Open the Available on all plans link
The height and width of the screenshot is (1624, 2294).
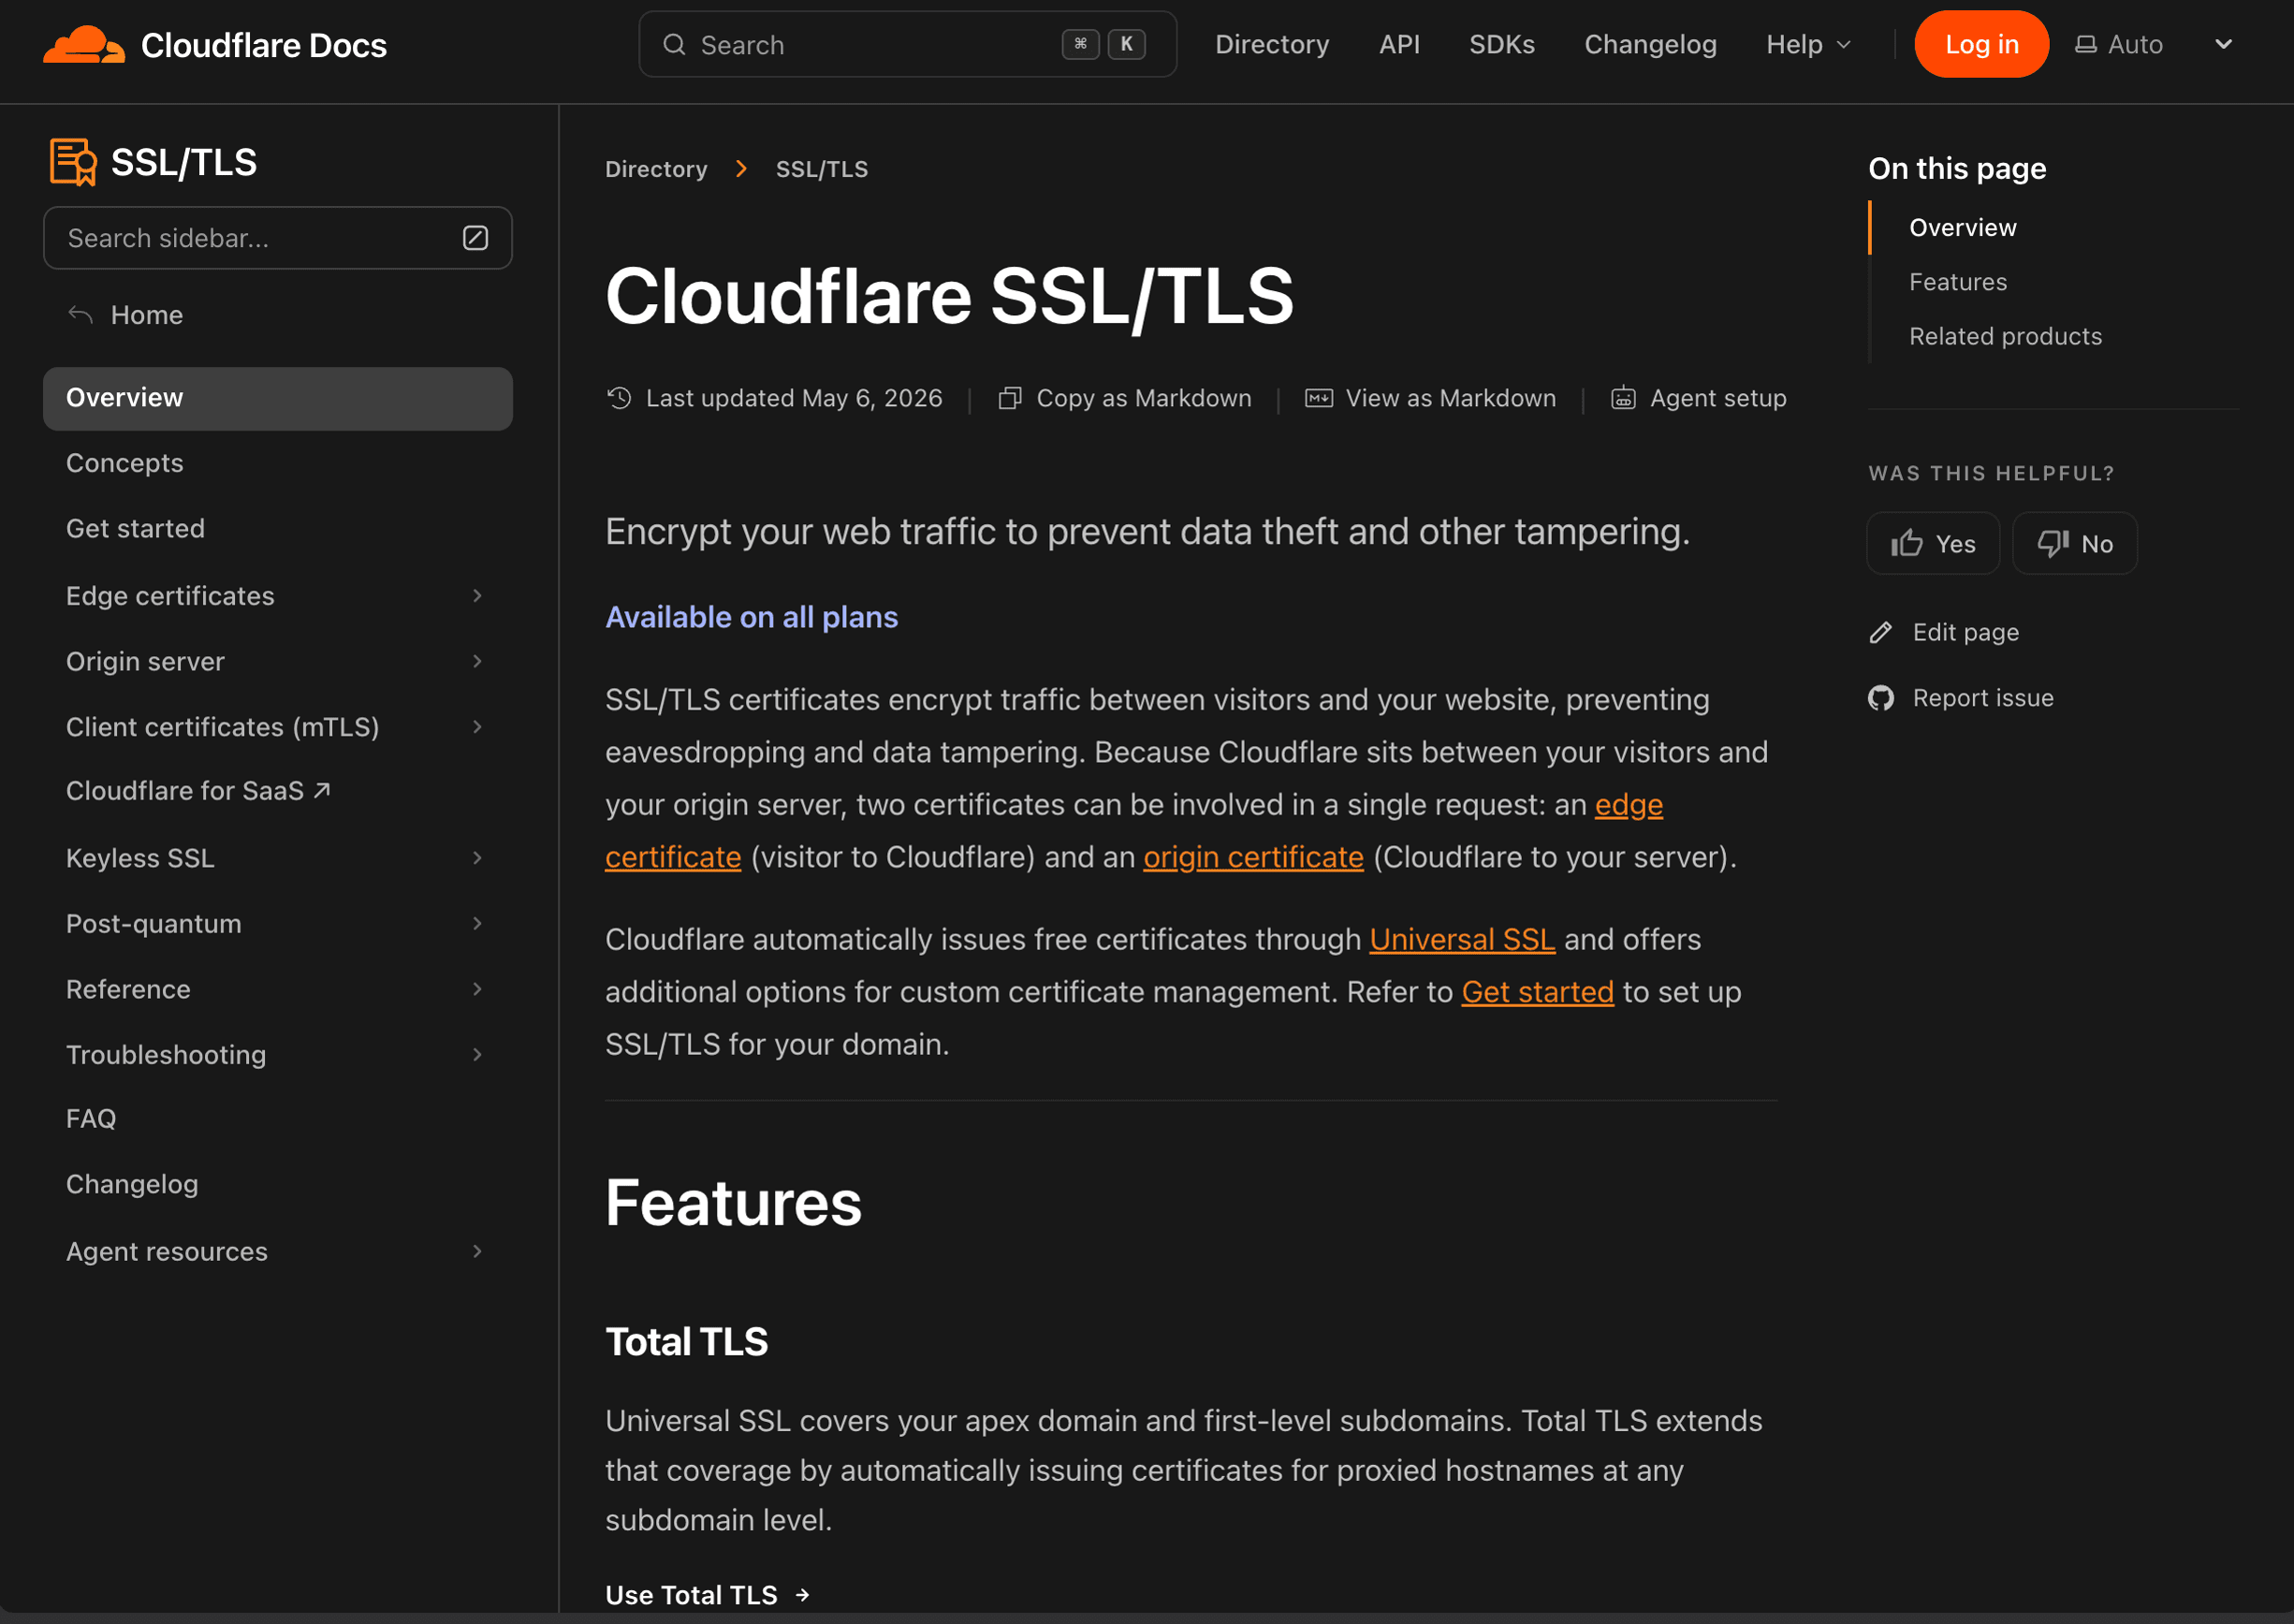pos(751,617)
